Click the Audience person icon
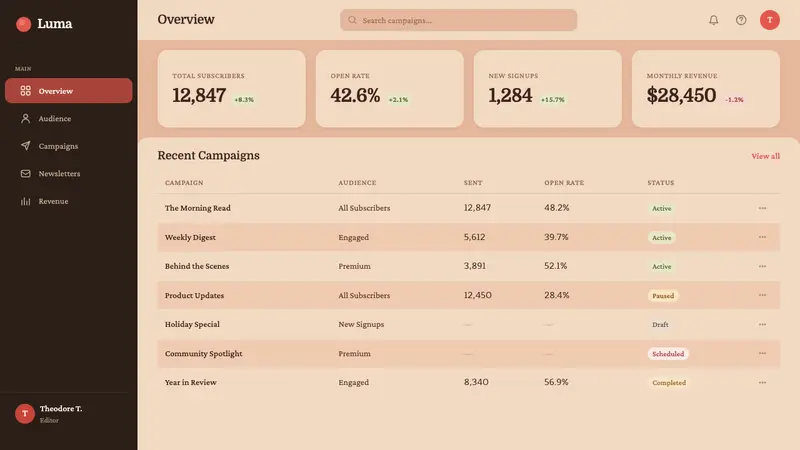This screenshot has height=450, width=800. (26, 118)
